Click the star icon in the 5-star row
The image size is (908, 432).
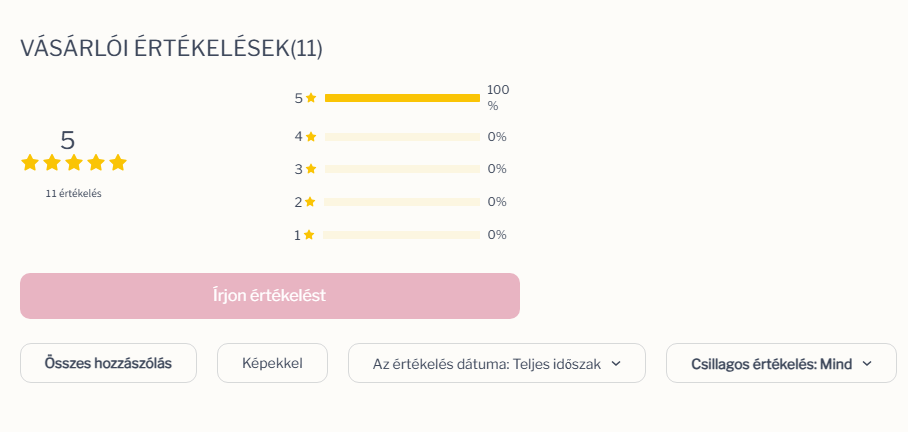311,98
